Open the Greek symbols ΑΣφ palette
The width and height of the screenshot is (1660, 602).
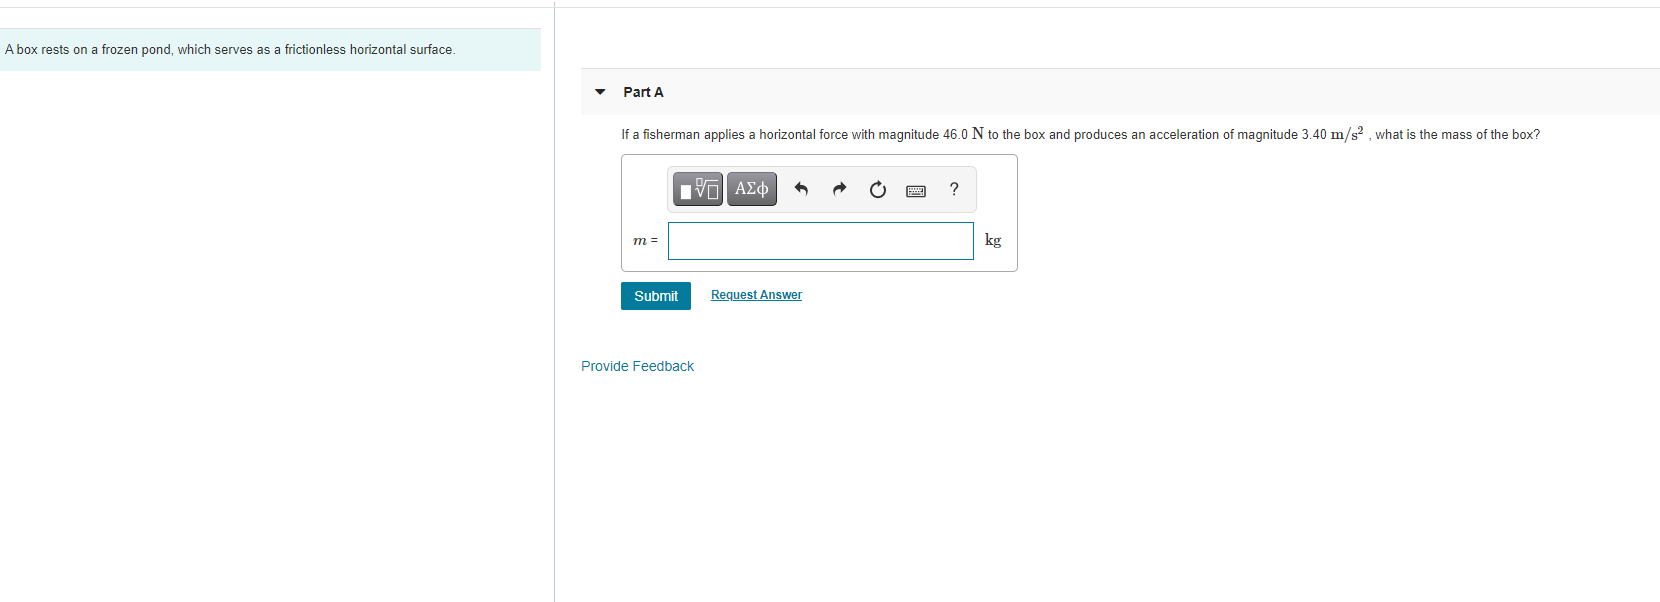pyautogui.click(x=752, y=189)
